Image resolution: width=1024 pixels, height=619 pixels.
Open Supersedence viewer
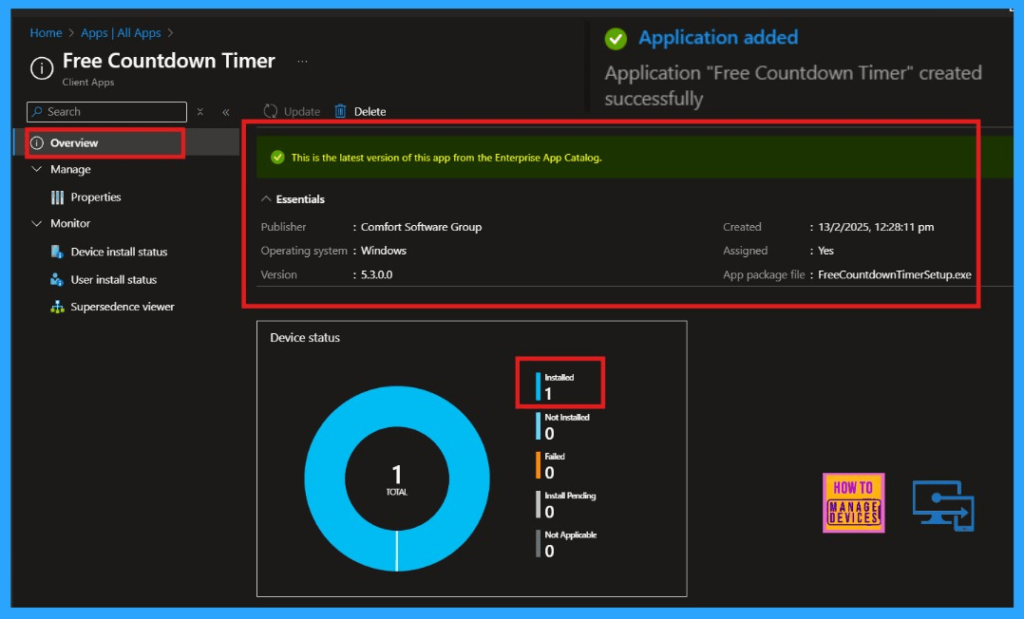pyautogui.click(x=122, y=307)
